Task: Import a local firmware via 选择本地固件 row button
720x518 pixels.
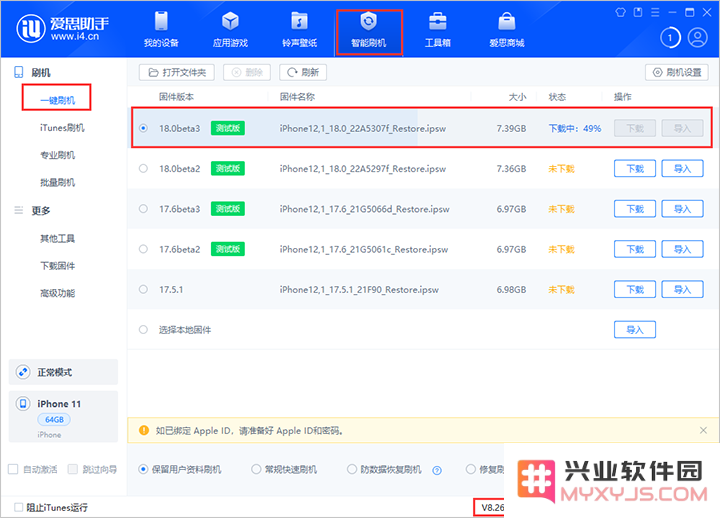Action: [x=635, y=330]
